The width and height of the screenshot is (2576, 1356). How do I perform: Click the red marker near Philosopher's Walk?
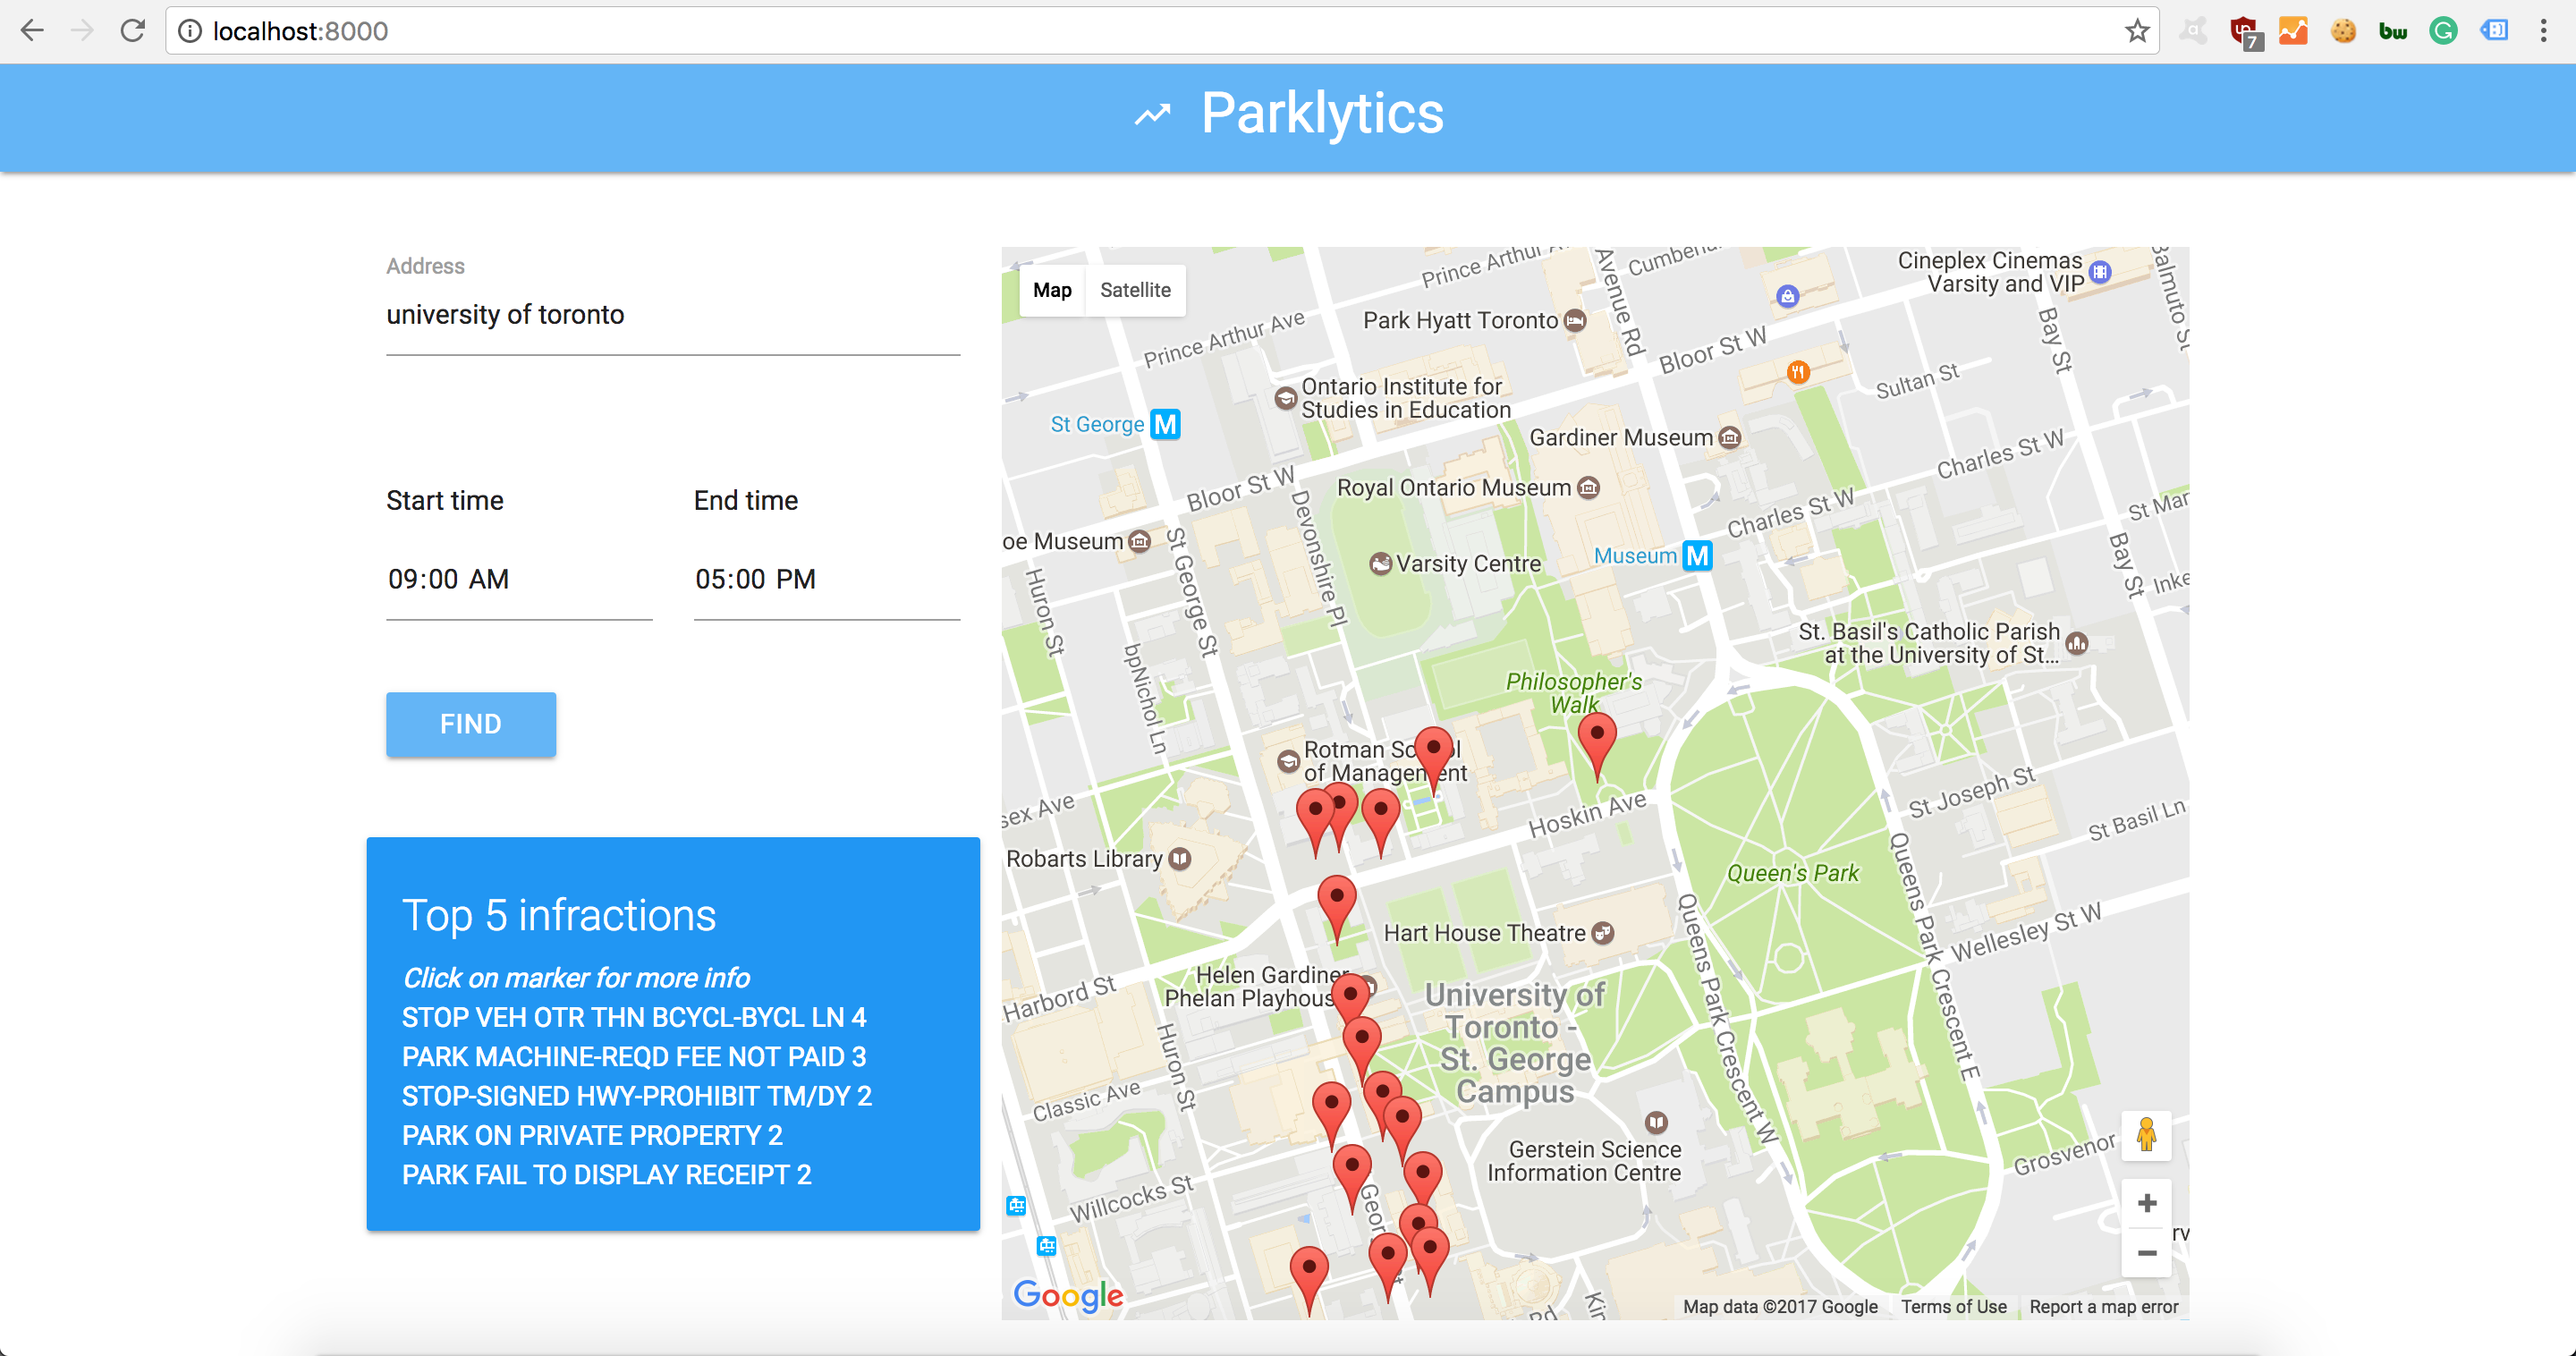click(1596, 740)
